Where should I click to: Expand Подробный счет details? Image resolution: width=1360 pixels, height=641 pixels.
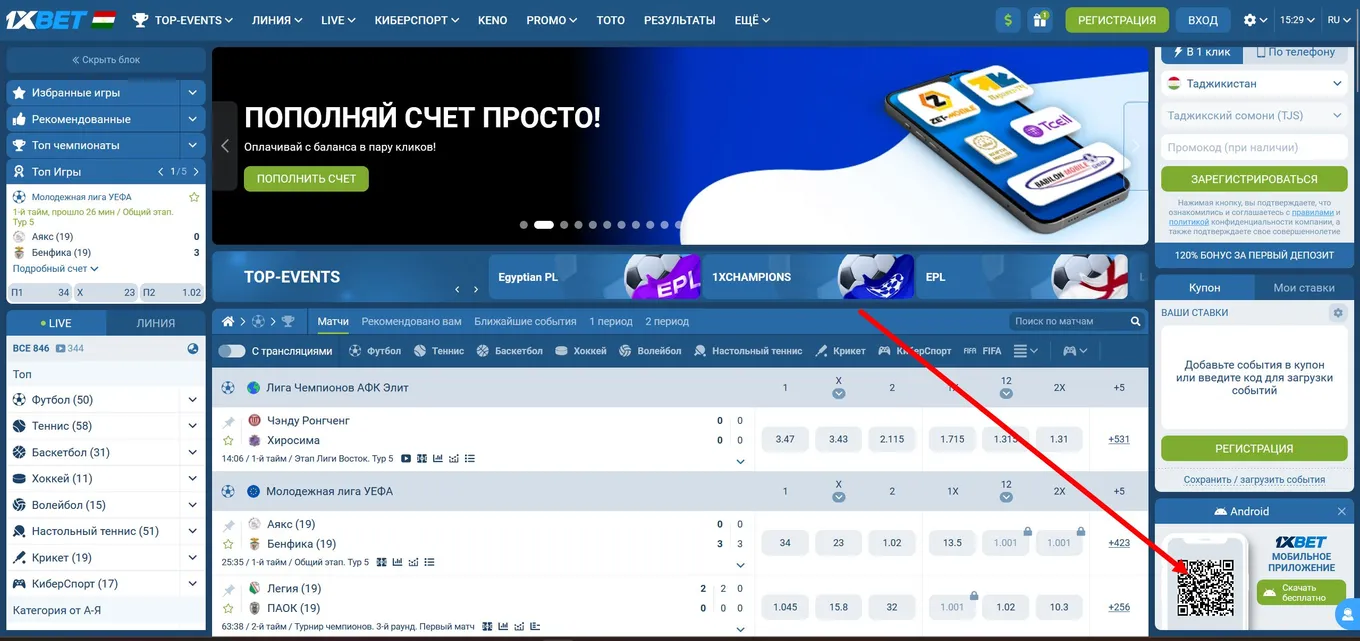click(55, 269)
